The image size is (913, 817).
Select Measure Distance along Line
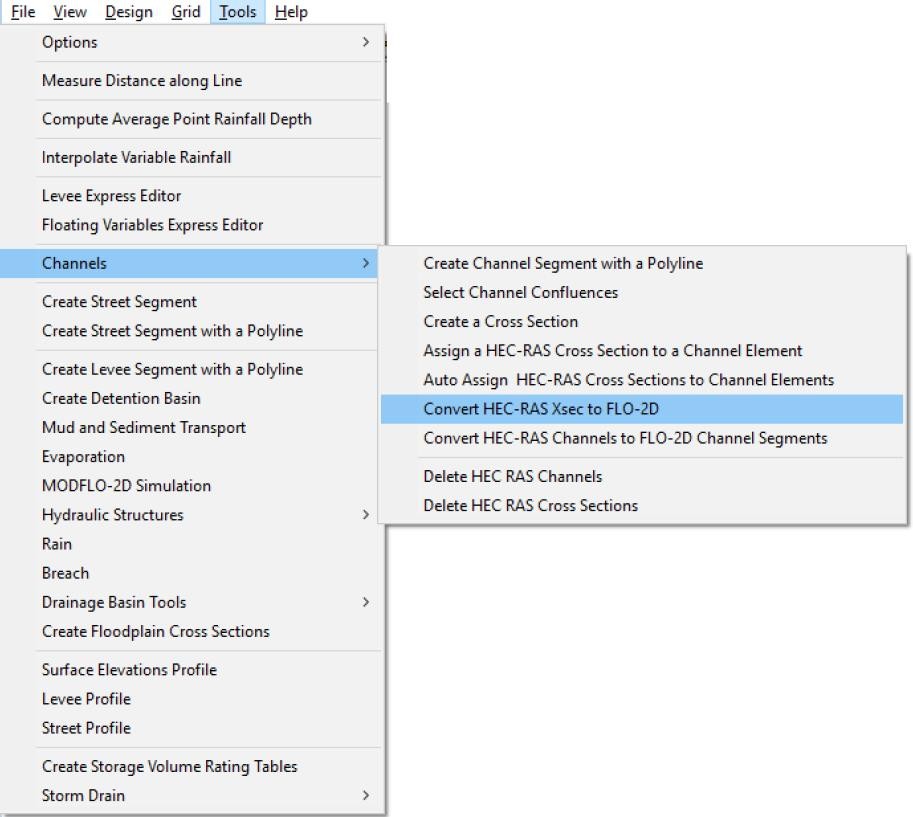142,81
